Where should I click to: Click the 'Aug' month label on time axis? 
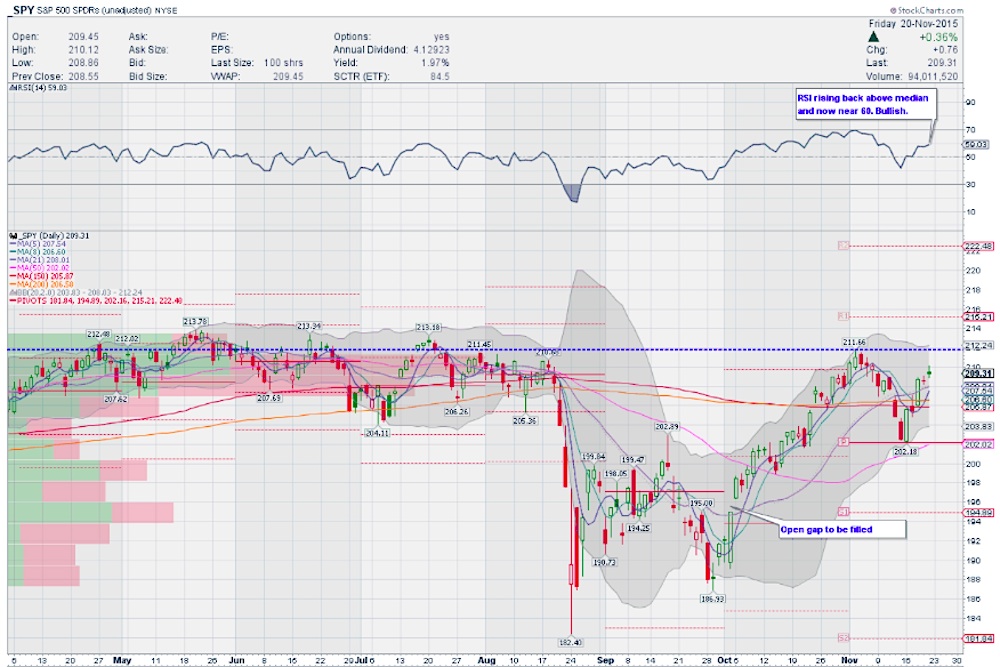click(487, 661)
